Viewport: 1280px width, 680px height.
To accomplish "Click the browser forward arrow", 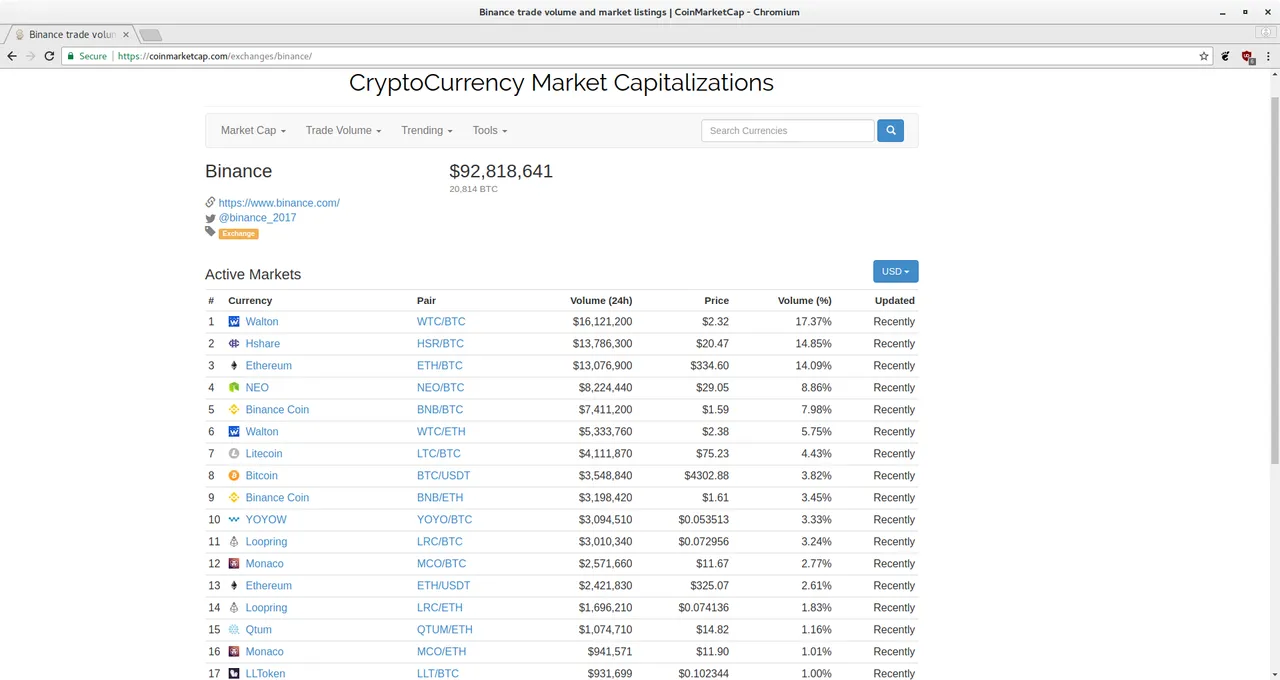I will click(30, 56).
